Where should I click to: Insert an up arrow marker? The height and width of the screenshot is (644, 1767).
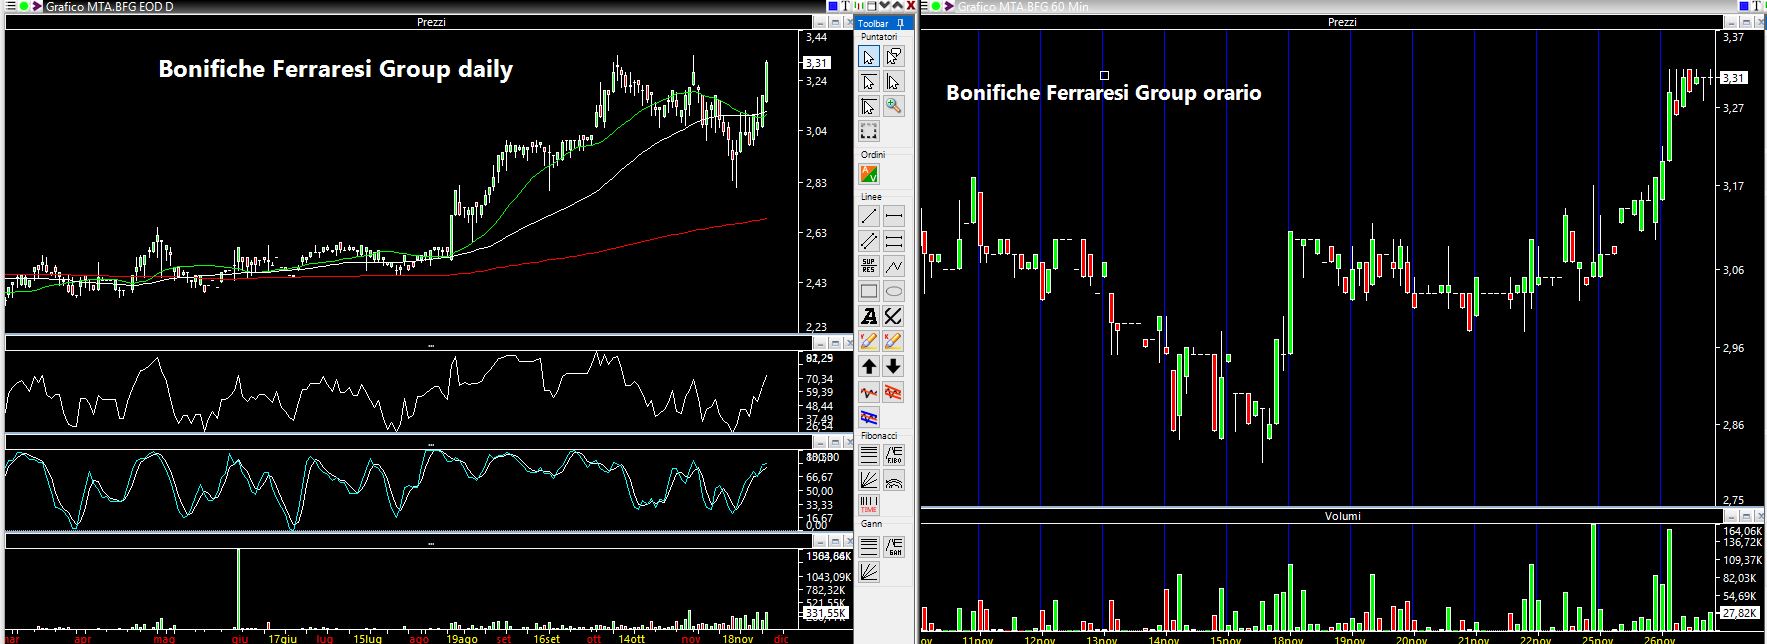point(868,366)
